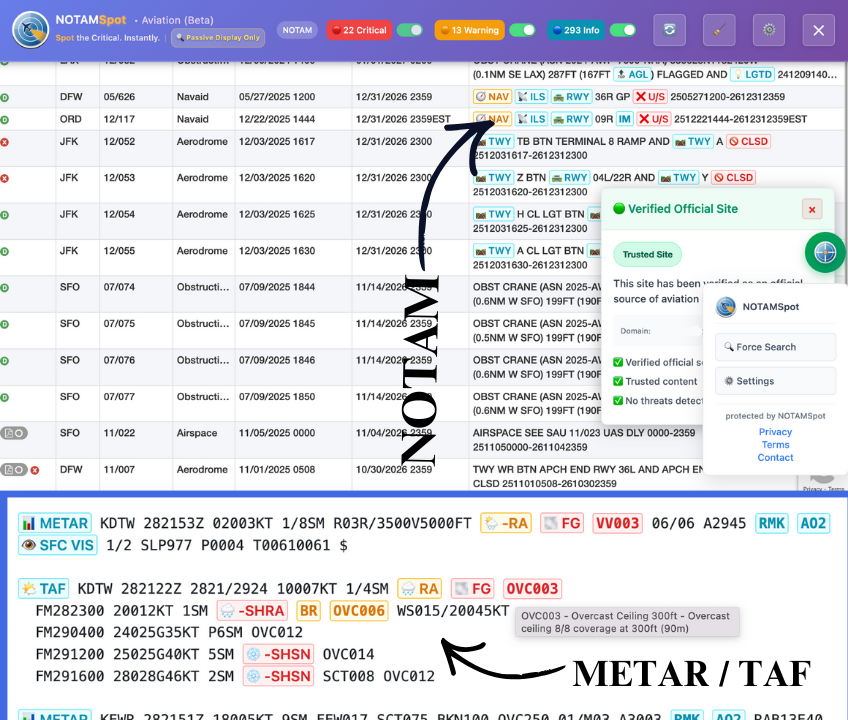Click the floating NOTAMSpot globe target icon
Screen dimensions: 848x720
824,253
